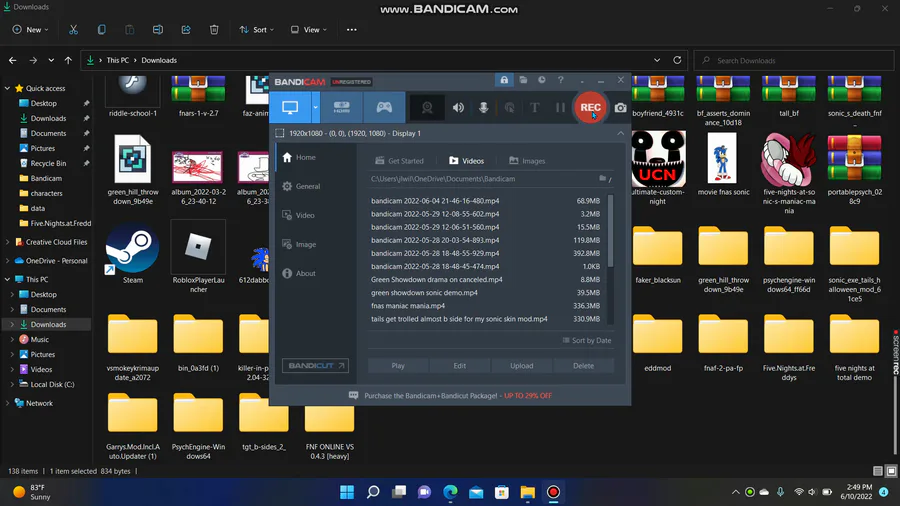The width and height of the screenshot is (900, 506).
Task: Open screen mode dropdown arrow
Action: pos(315,107)
